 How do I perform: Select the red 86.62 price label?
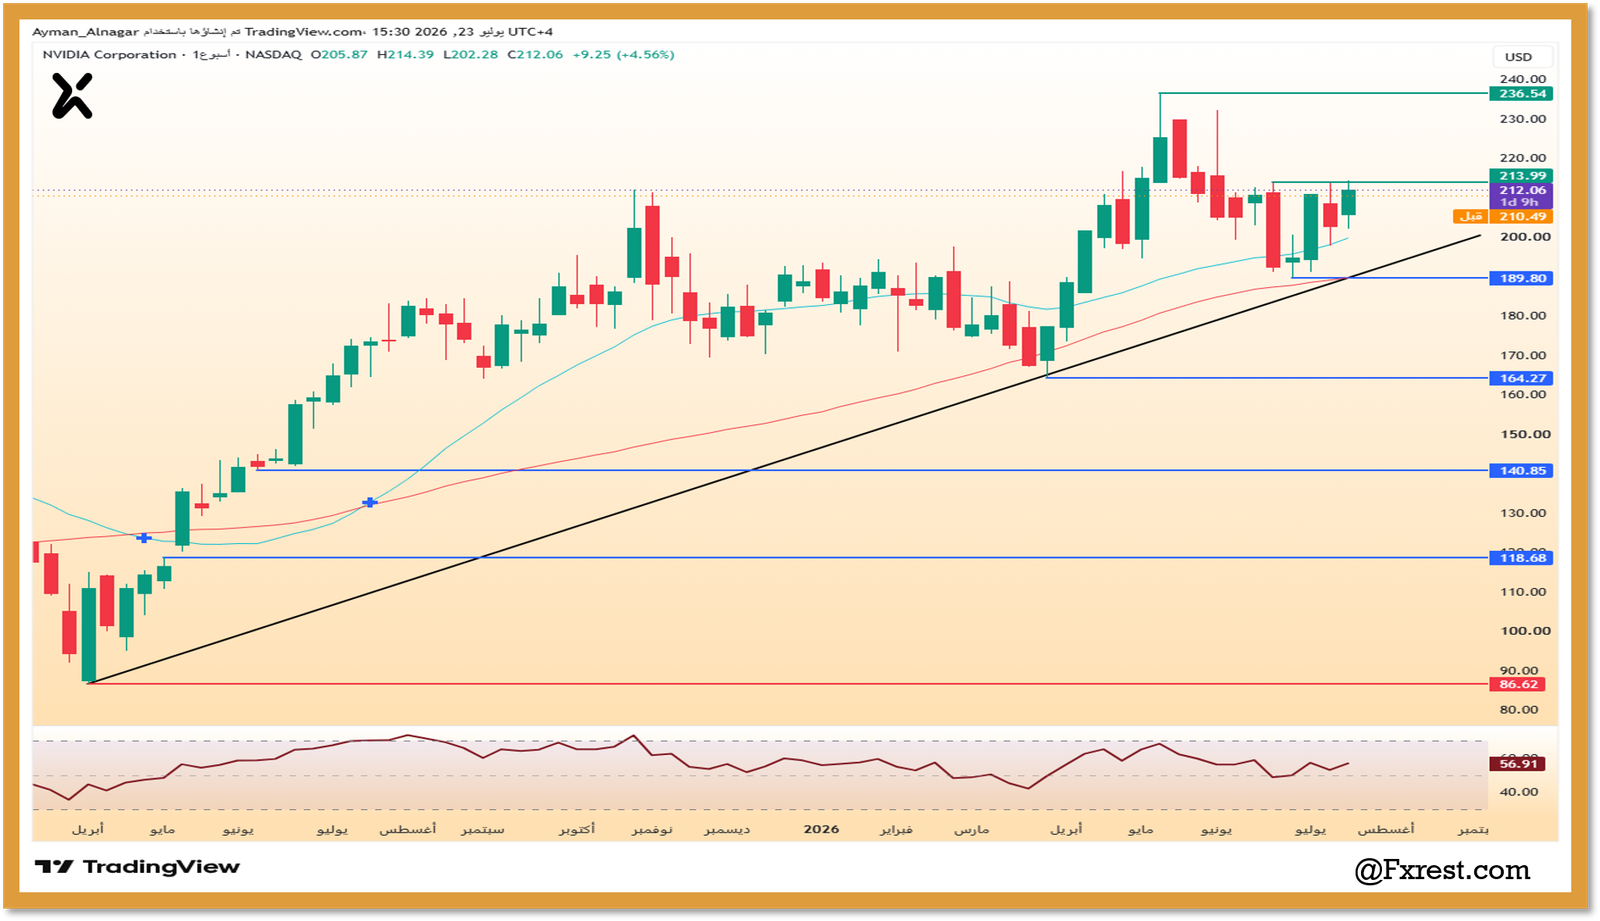click(x=1518, y=684)
